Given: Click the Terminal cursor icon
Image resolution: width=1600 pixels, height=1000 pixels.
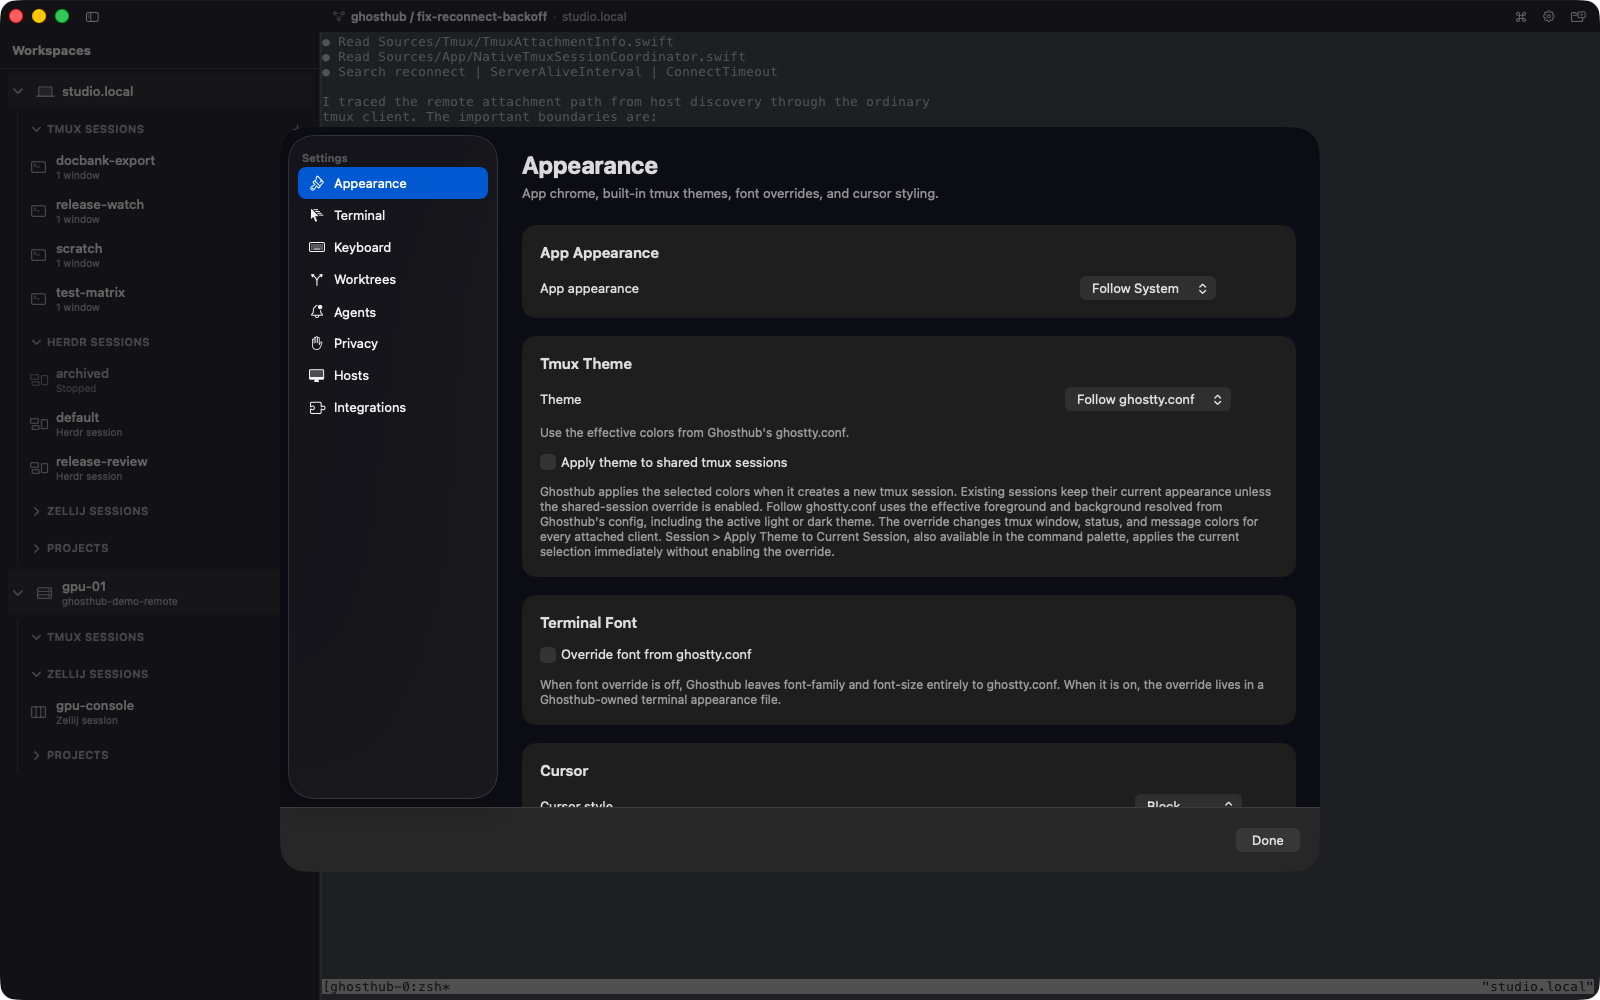Looking at the screenshot, I should click(317, 215).
